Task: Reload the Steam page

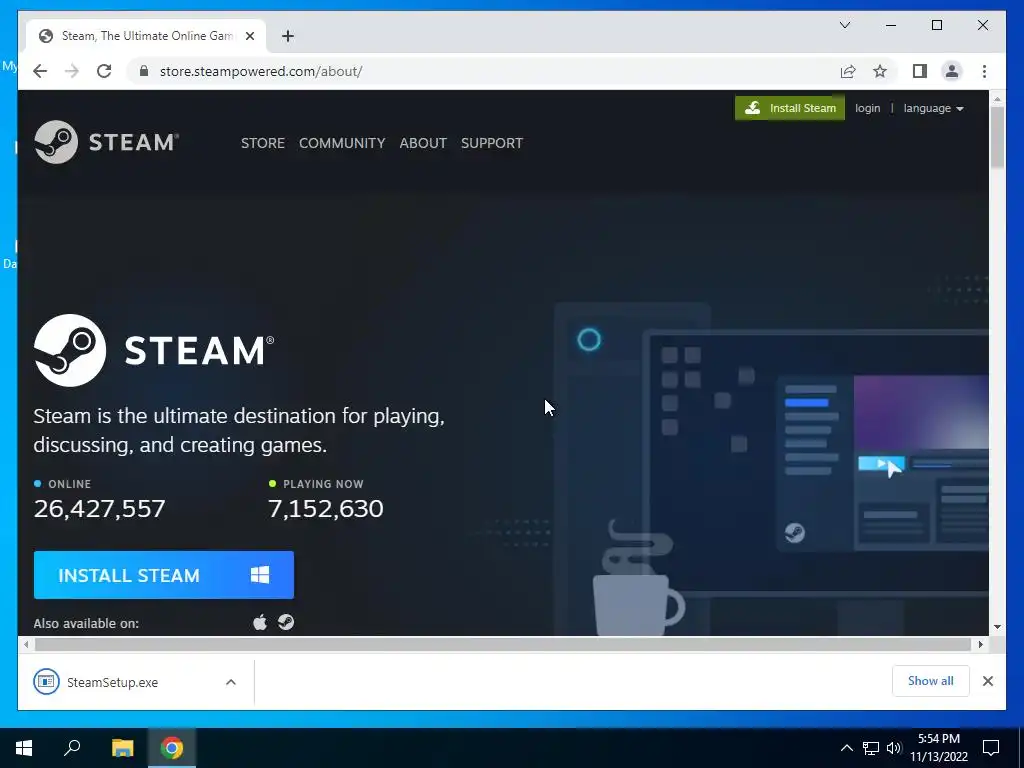Action: pyautogui.click(x=104, y=71)
